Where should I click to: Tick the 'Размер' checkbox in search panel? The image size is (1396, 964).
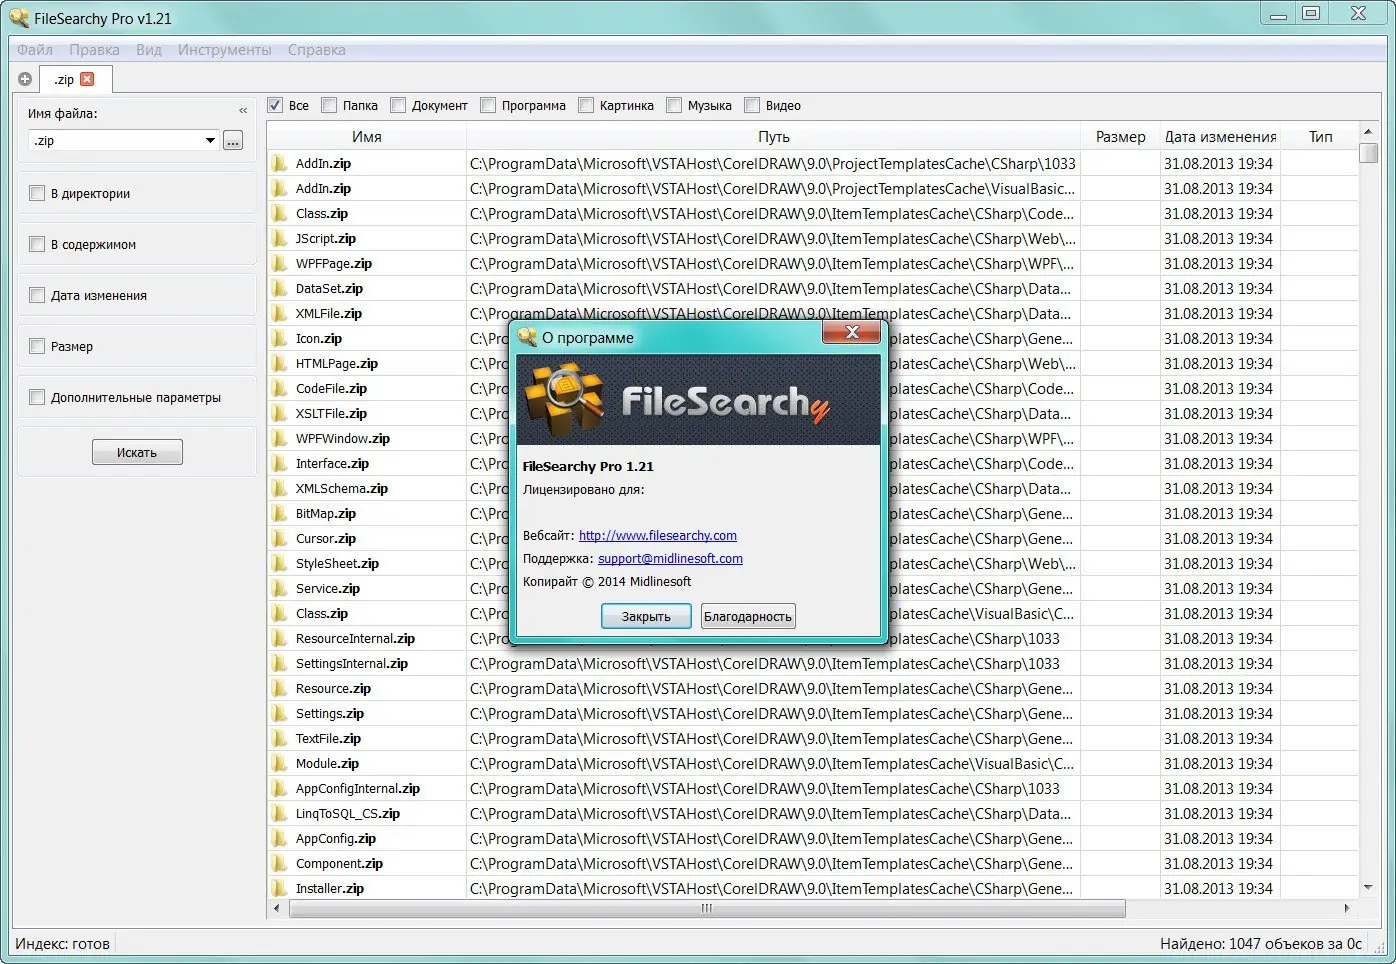pyautogui.click(x=37, y=346)
